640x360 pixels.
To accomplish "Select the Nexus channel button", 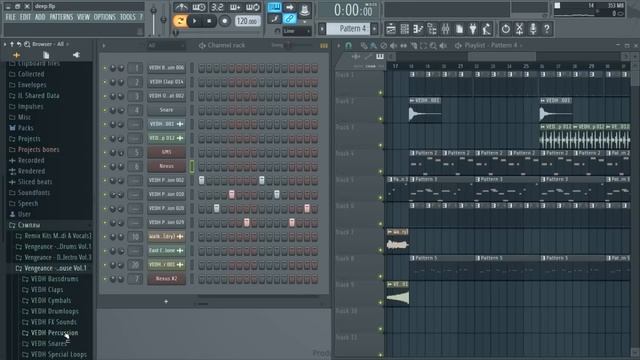I will pos(166,166).
